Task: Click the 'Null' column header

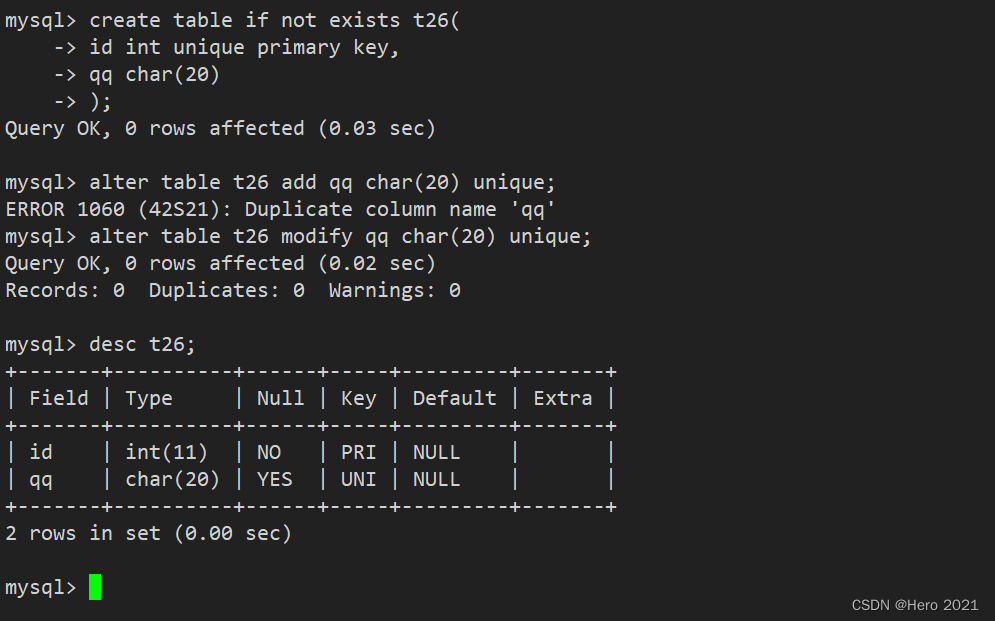Action: pos(280,398)
